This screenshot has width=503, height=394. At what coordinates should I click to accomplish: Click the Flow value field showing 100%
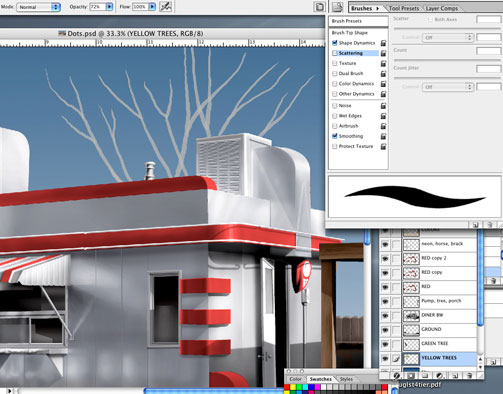tap(140, 7)
